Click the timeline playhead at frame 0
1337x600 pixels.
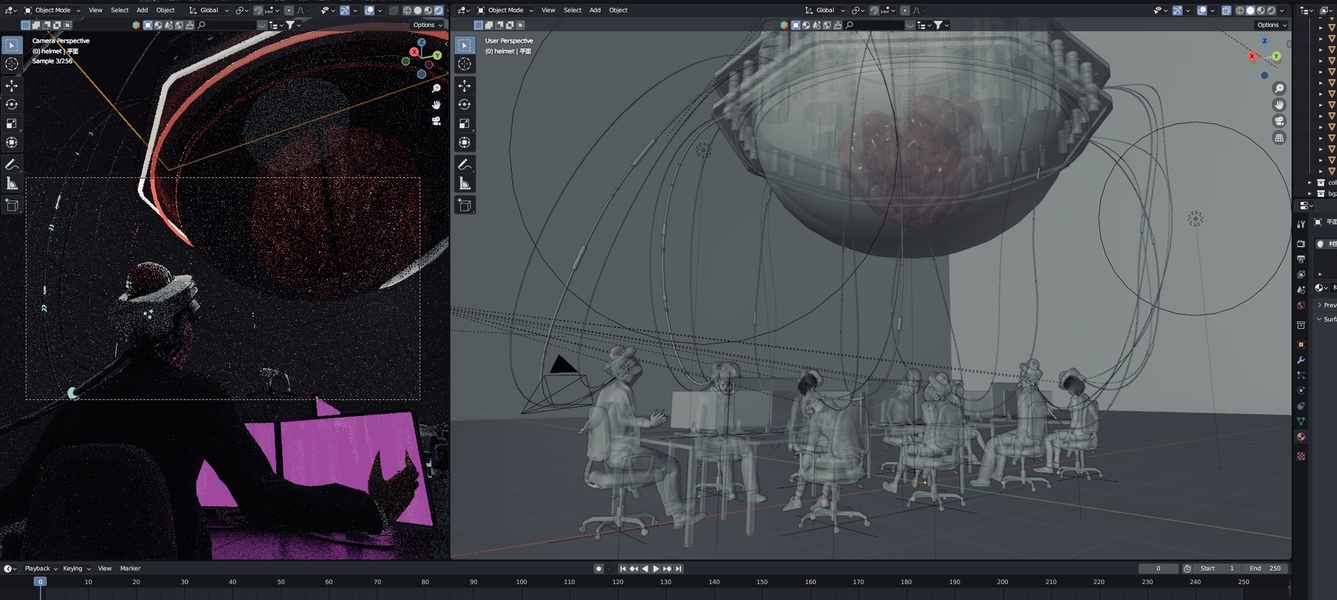pyautogui.click(x=40, y=581)
